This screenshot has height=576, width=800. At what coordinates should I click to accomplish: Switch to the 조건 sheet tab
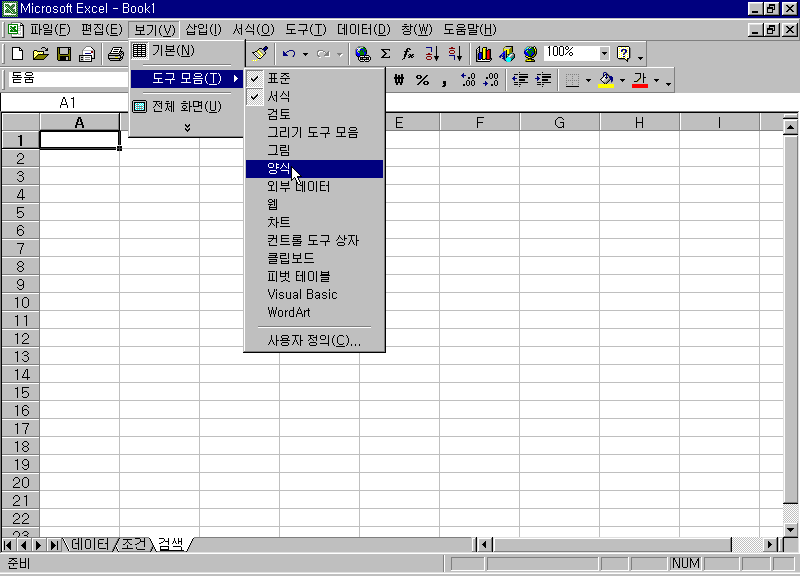[x=134, y=544]
